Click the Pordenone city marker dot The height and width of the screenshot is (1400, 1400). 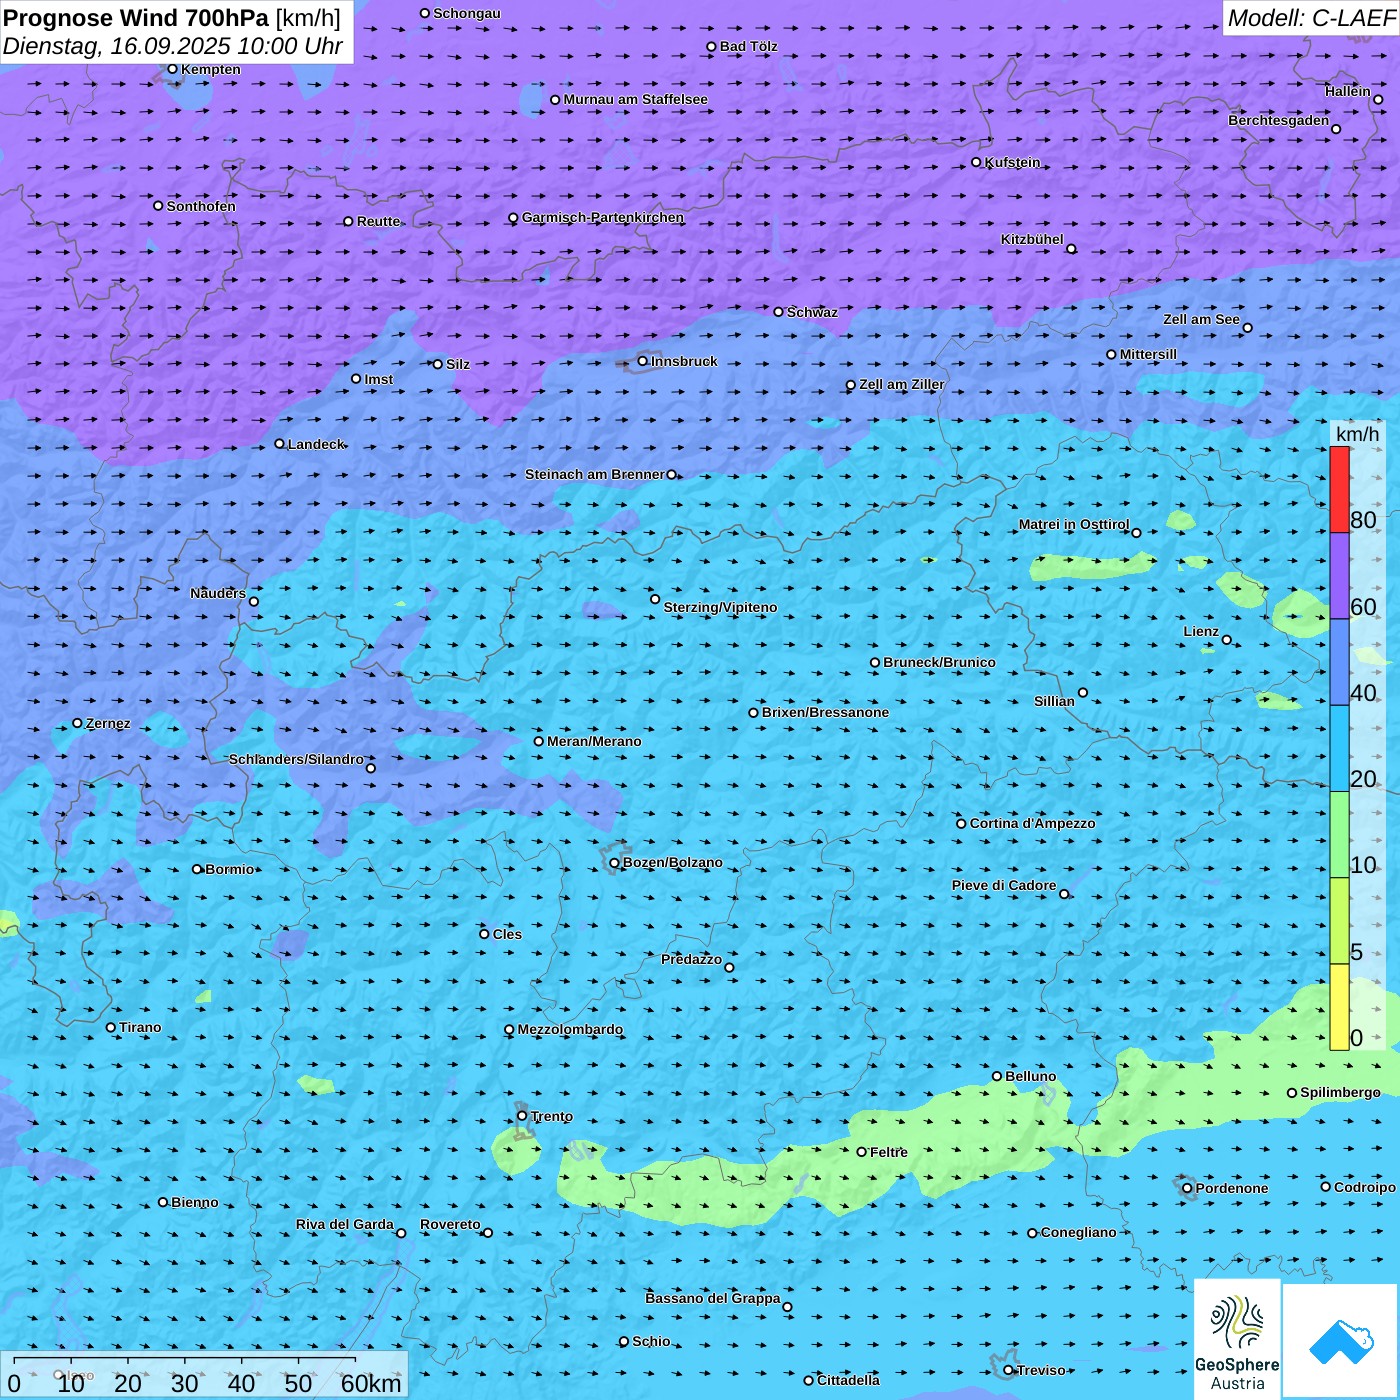click(x=1187, y=1188)
